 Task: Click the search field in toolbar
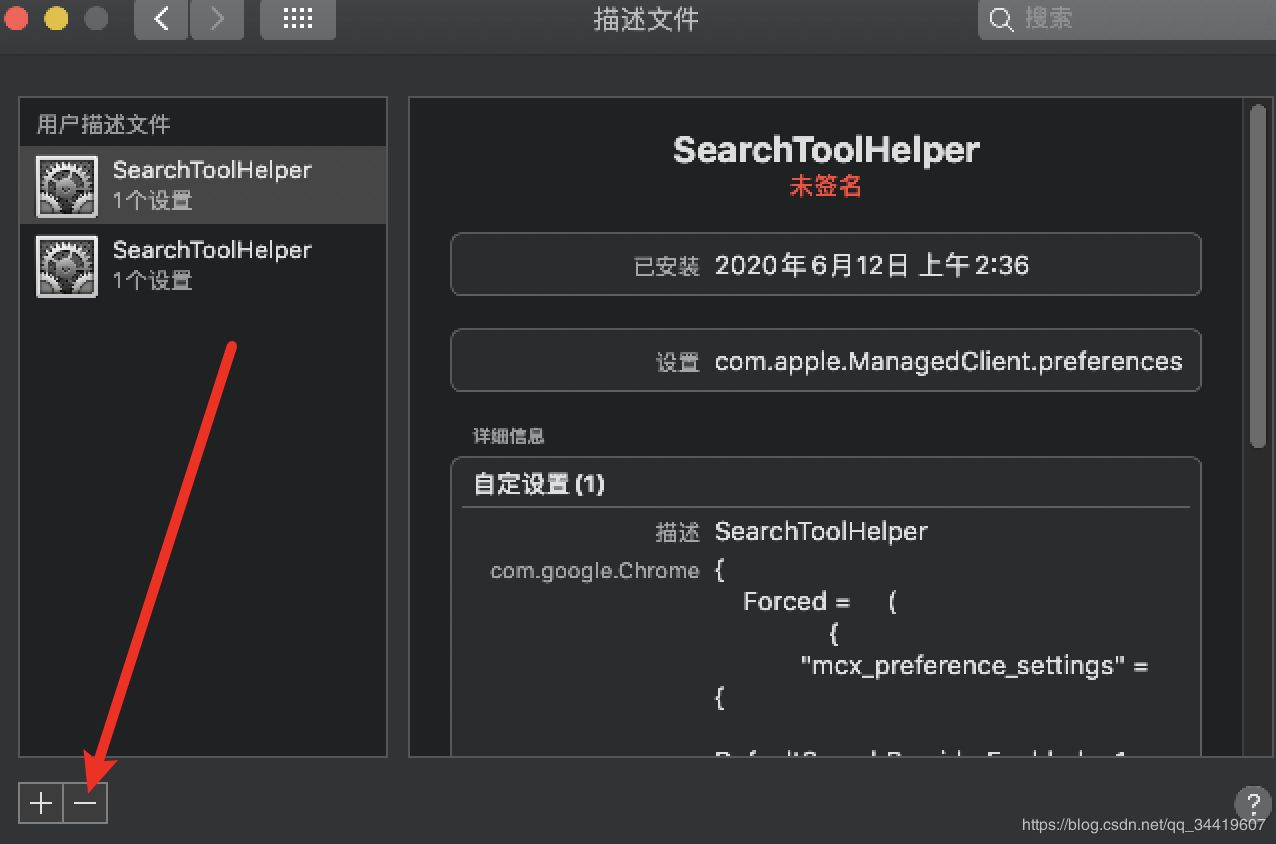[x=1127, y=19]
